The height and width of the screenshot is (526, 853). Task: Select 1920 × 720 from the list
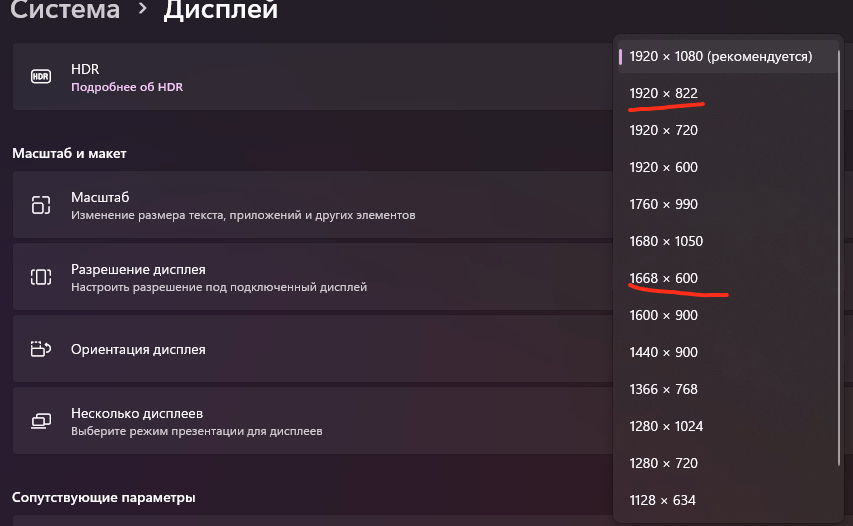664,130
